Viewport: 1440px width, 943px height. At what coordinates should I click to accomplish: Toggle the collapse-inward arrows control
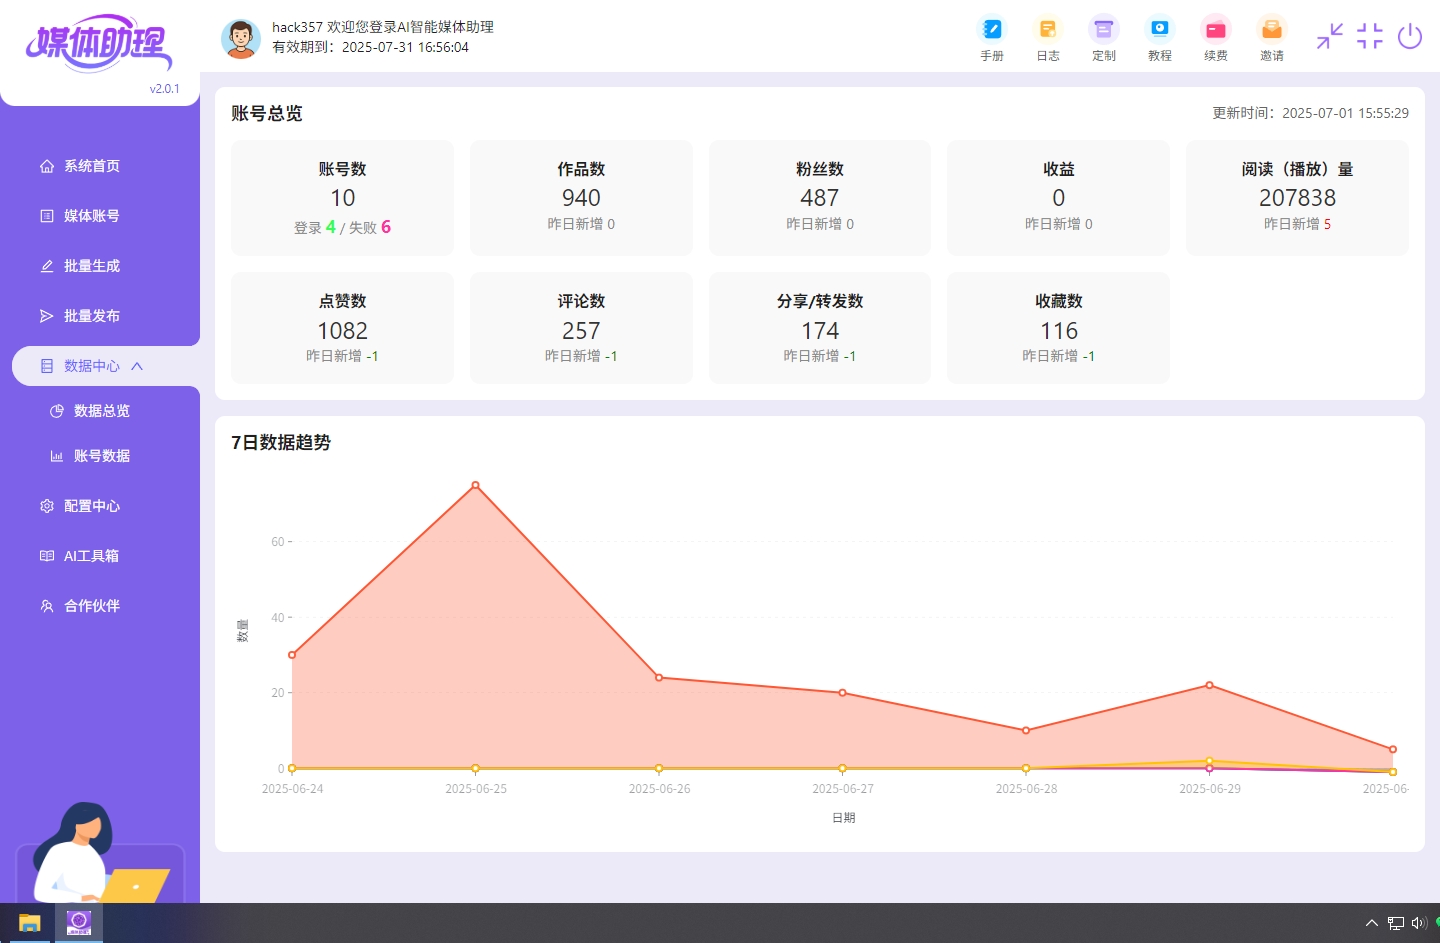(x=1329, y=37)
